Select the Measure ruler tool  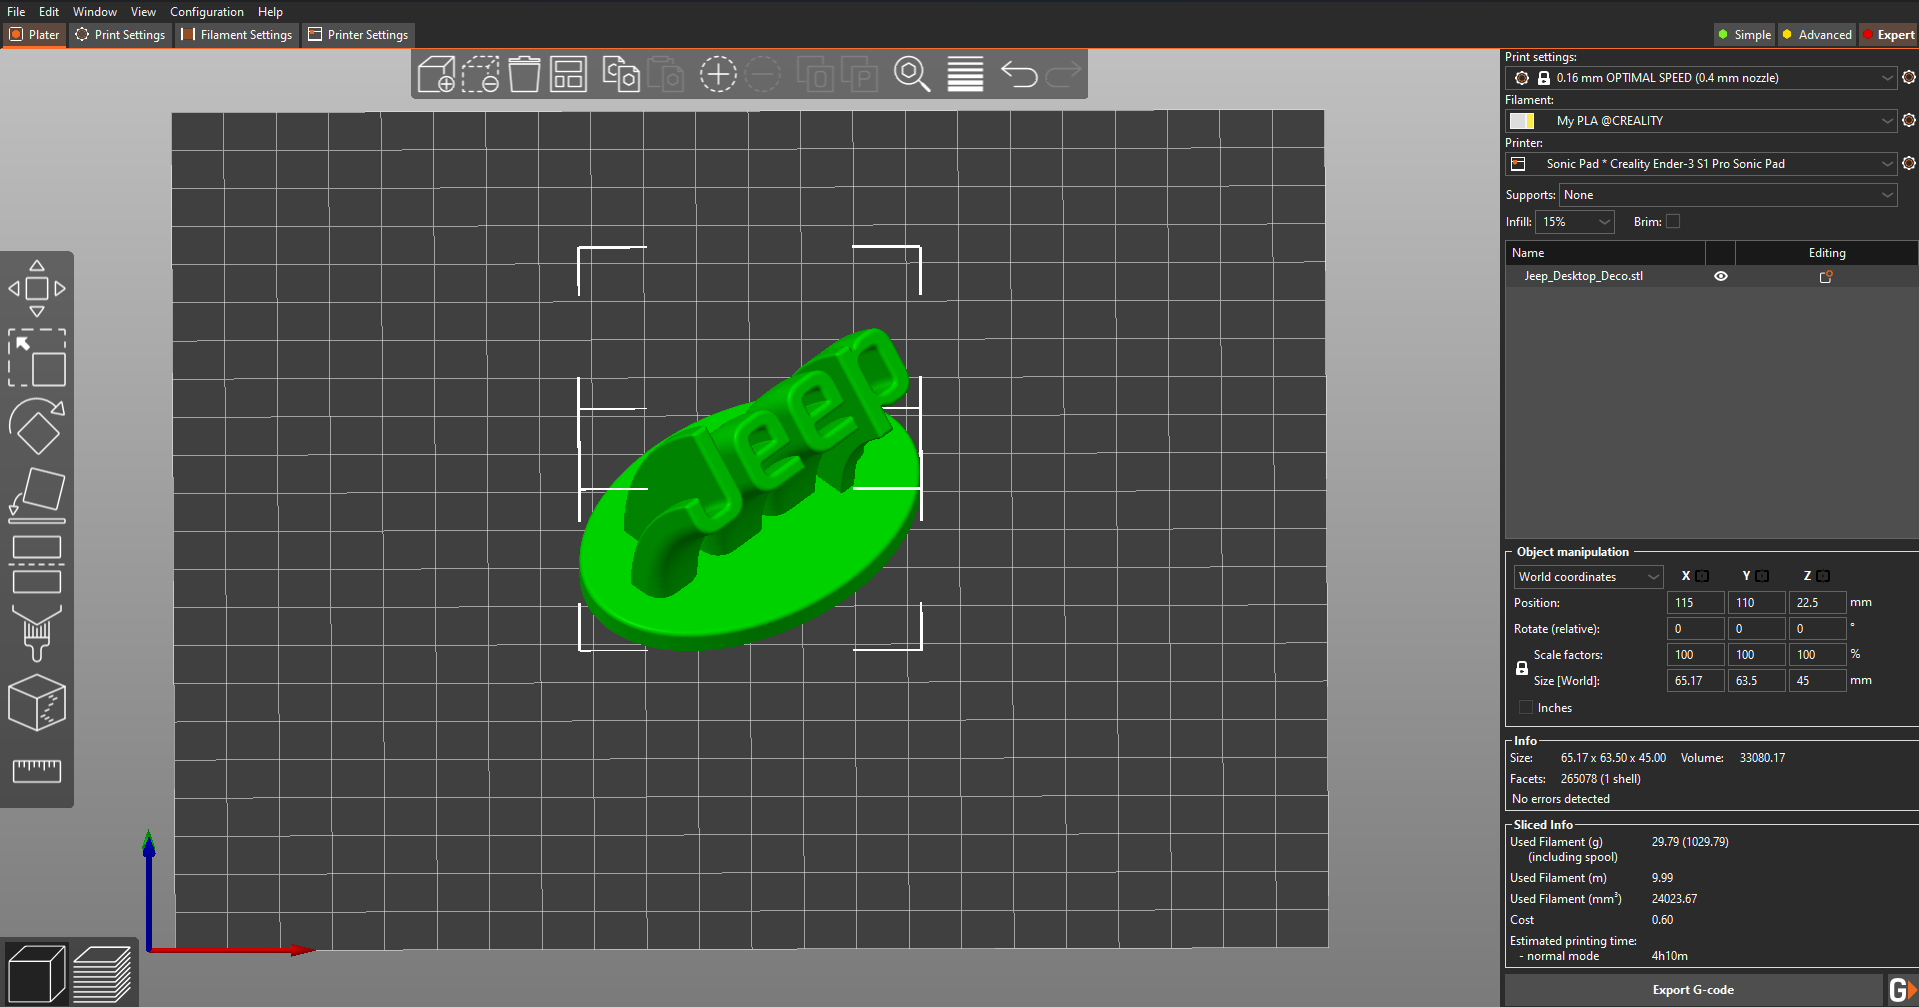pos(37,771)
